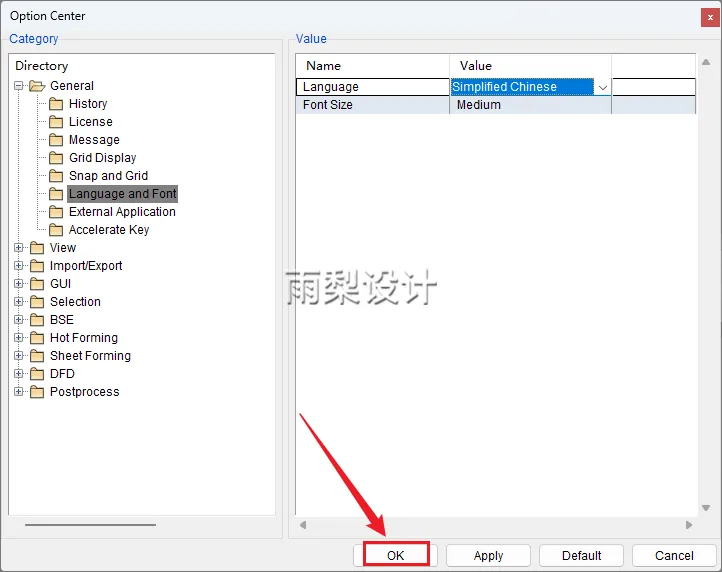The image size is (722, 572).
Task: Select the Message tree item
Action: (x=94, y=140)
